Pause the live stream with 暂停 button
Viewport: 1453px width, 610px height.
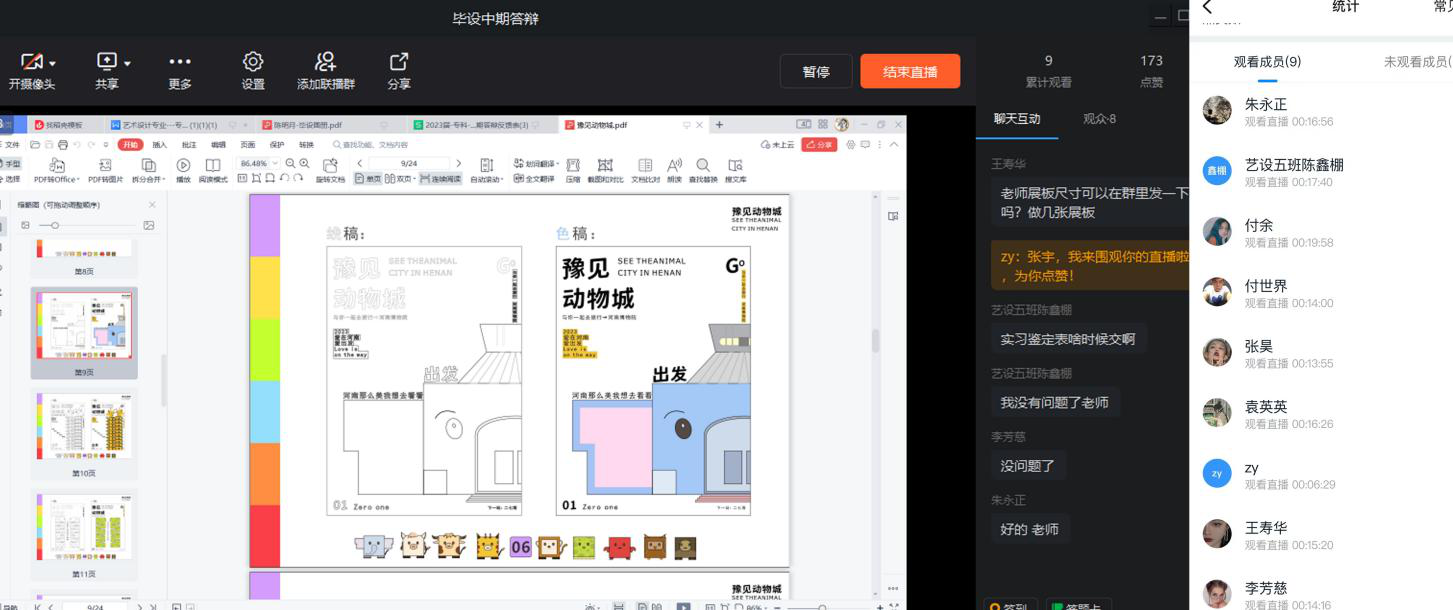pyautogui.click(x=816, y=72)
